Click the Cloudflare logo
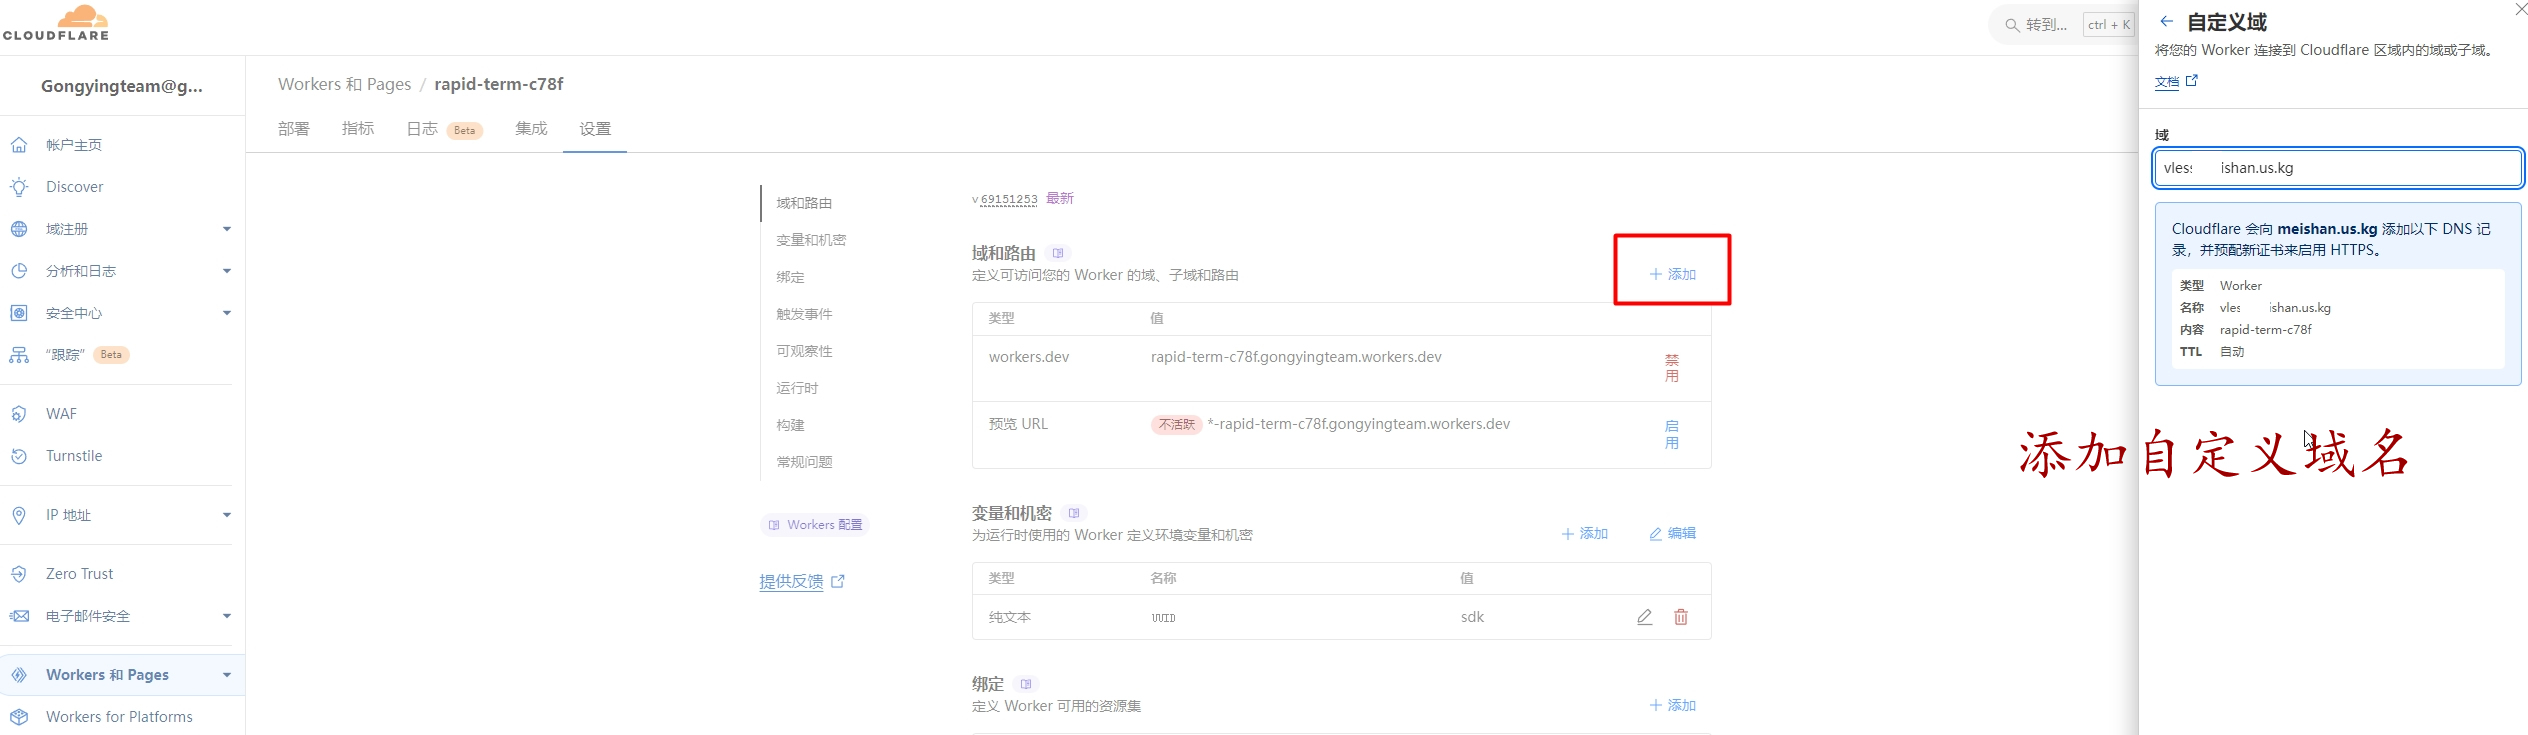This screenshot has height=735, width=2528. (x=56, y=22)
